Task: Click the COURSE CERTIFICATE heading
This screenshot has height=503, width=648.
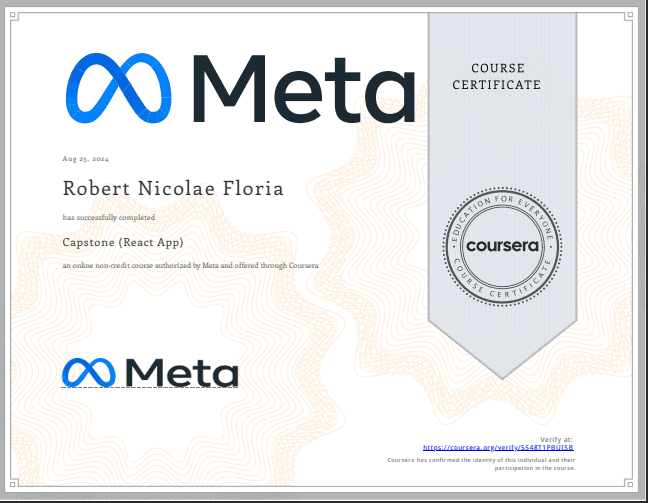Action: click(496, 76)
